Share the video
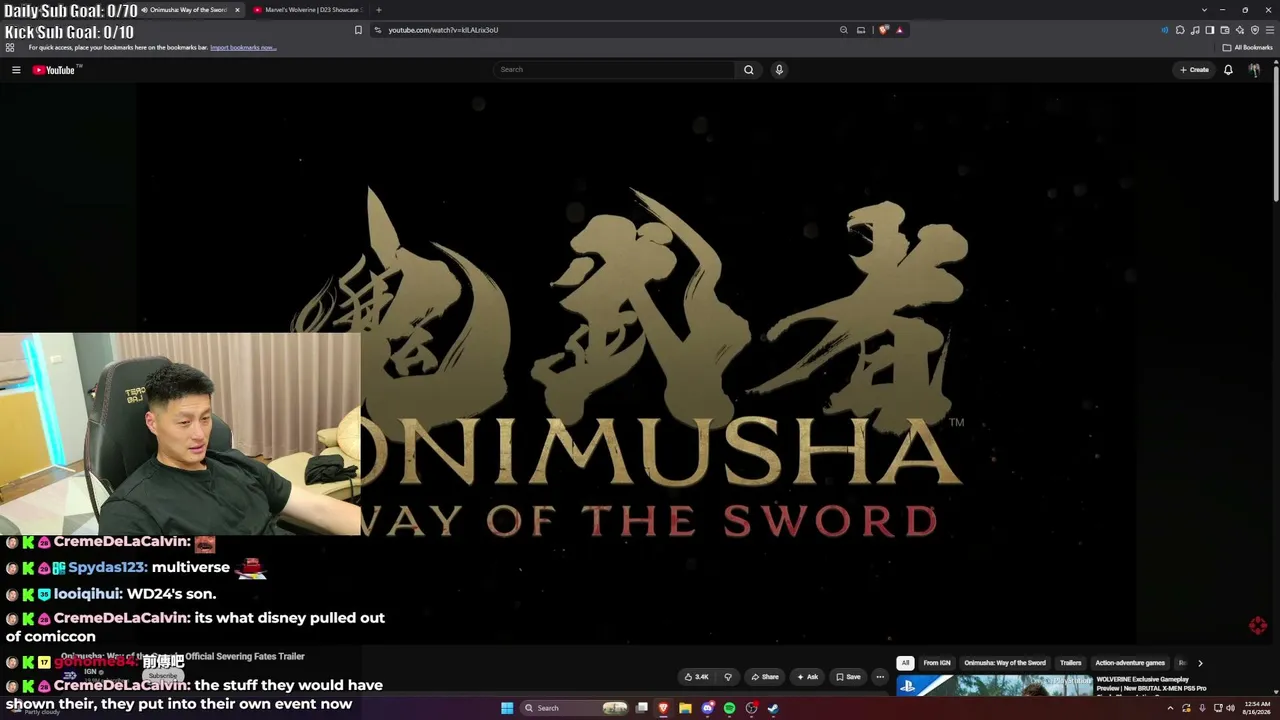1280x720 pixels. (765, 677)
